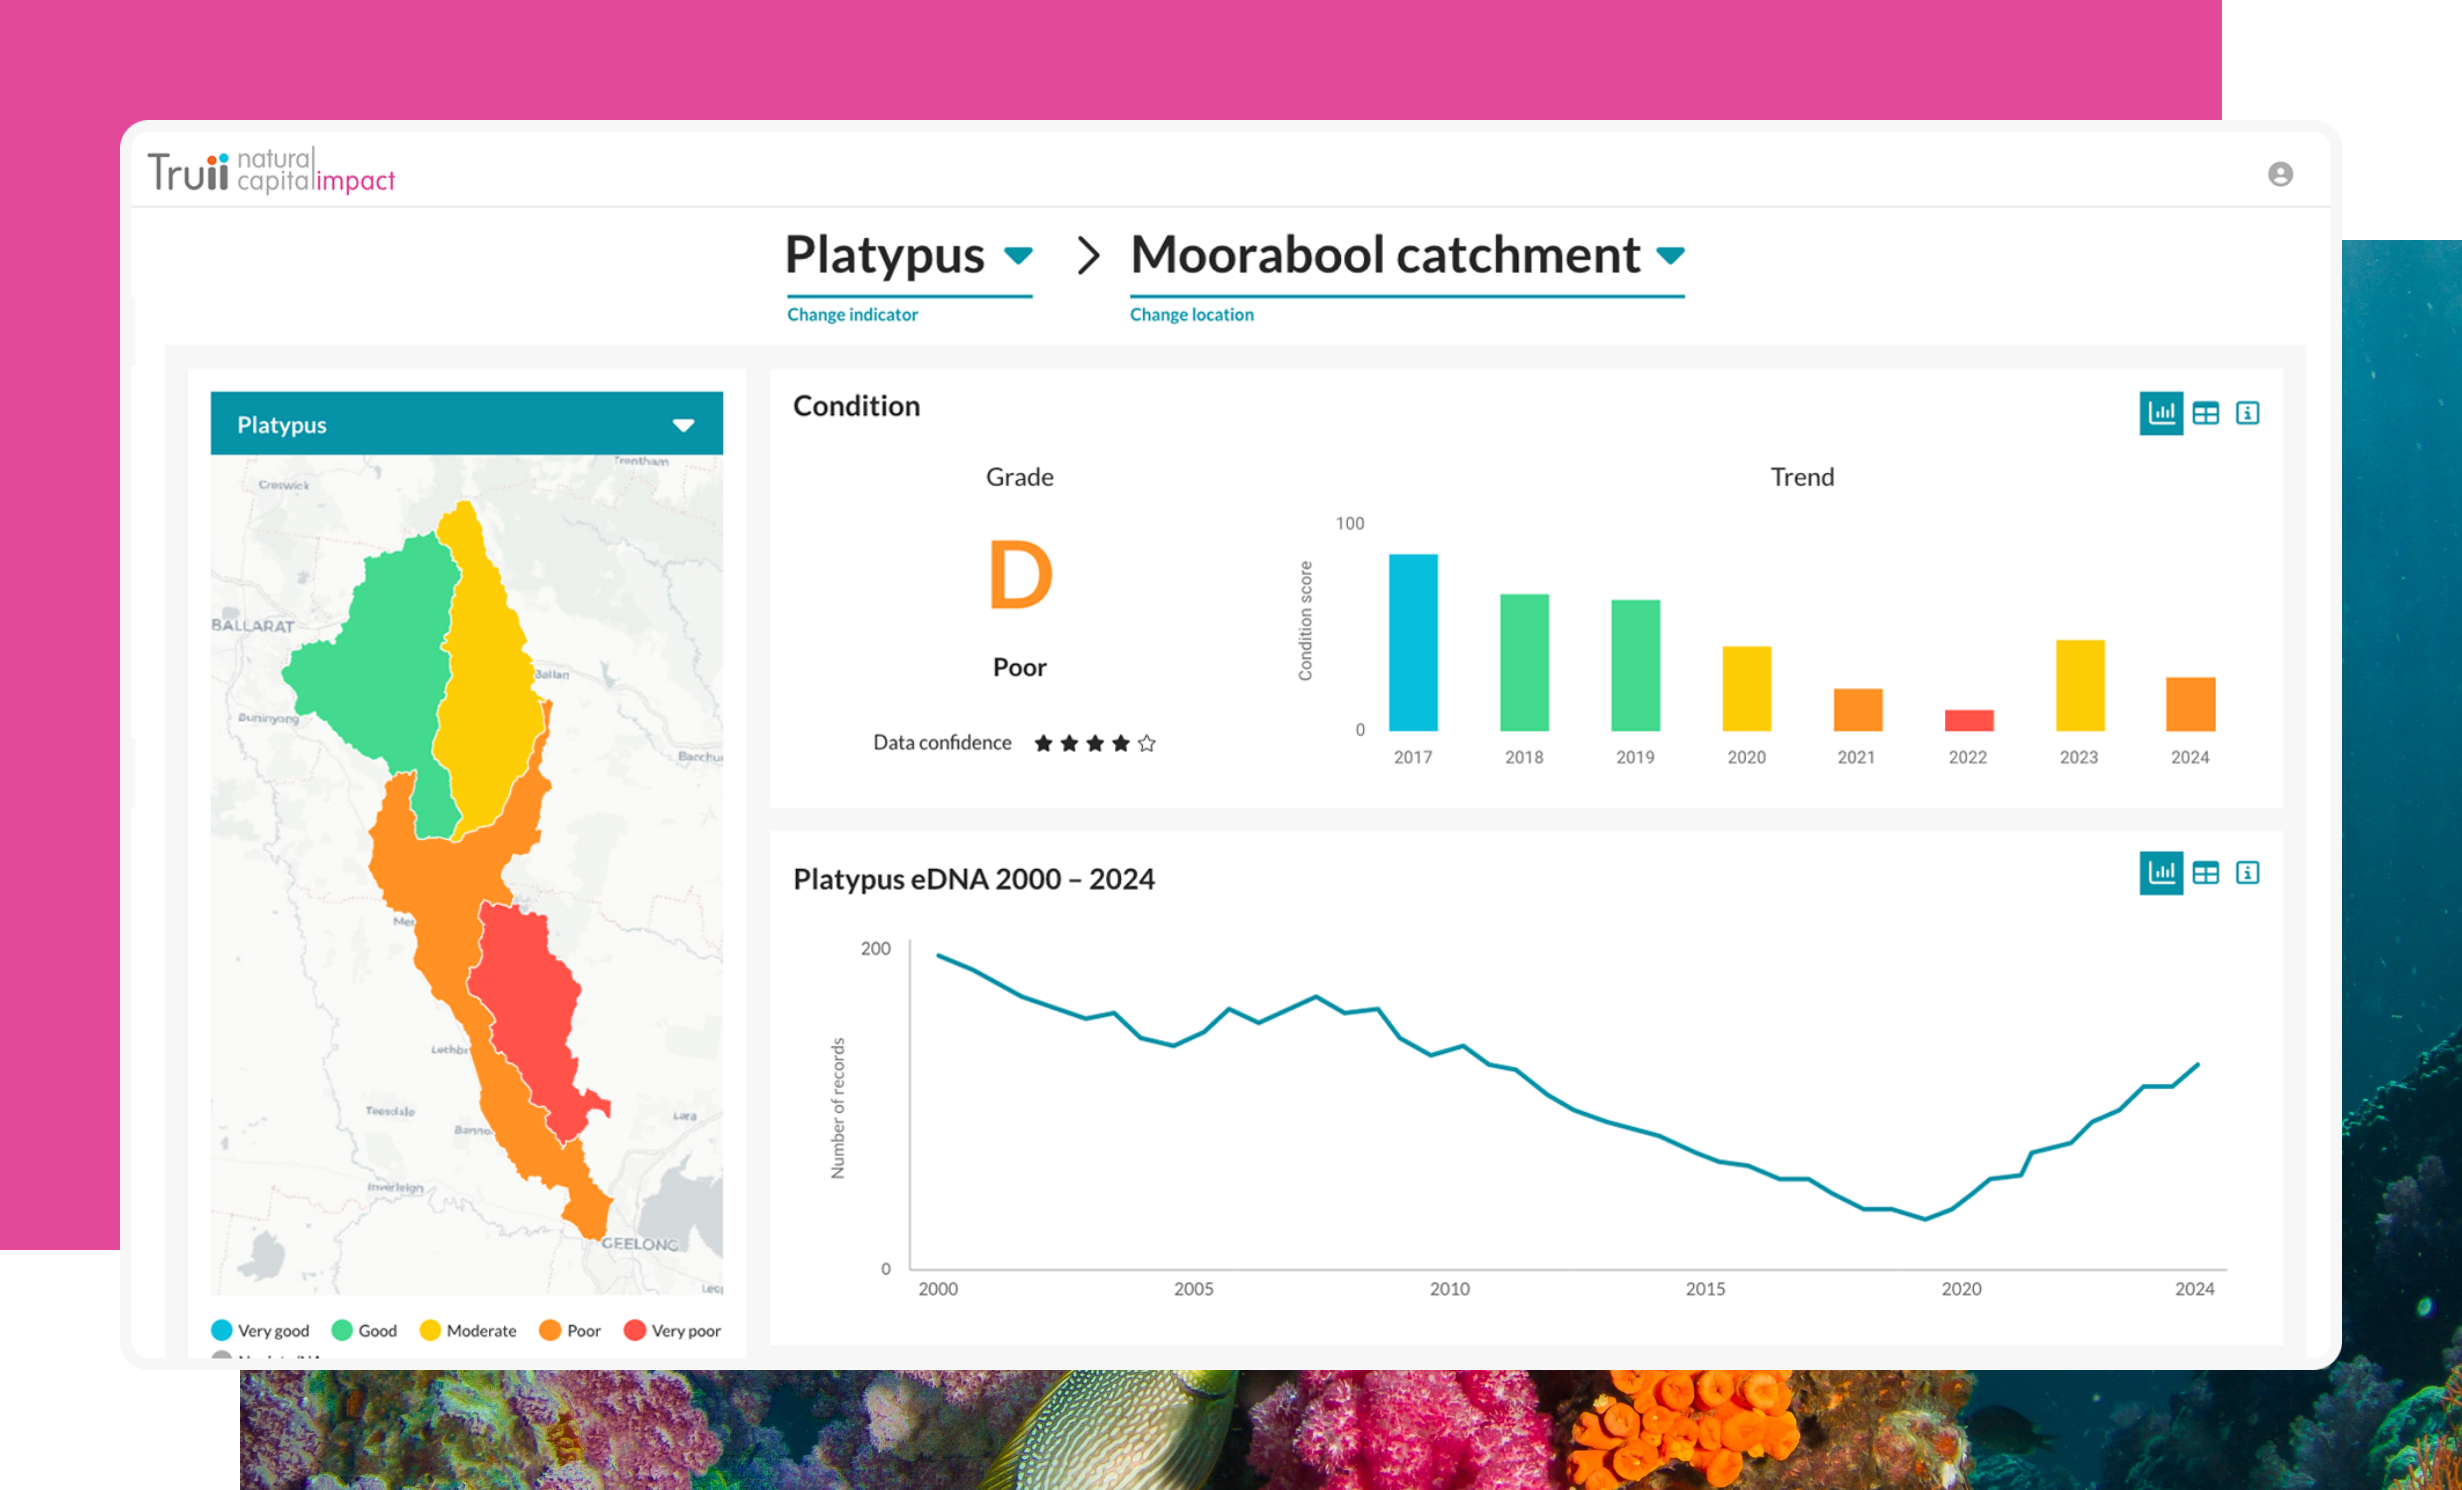Click the 'Grade' heading
This screenshot has height=1490, width=2462.
1019,477
